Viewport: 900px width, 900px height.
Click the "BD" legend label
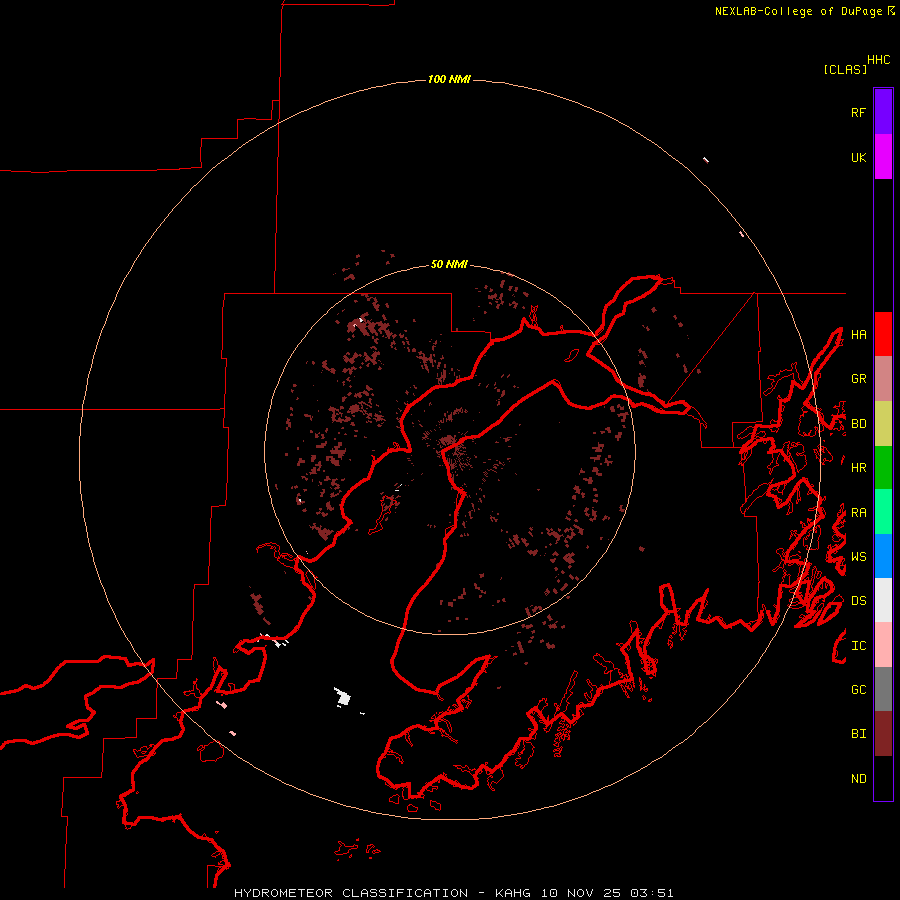858,424
